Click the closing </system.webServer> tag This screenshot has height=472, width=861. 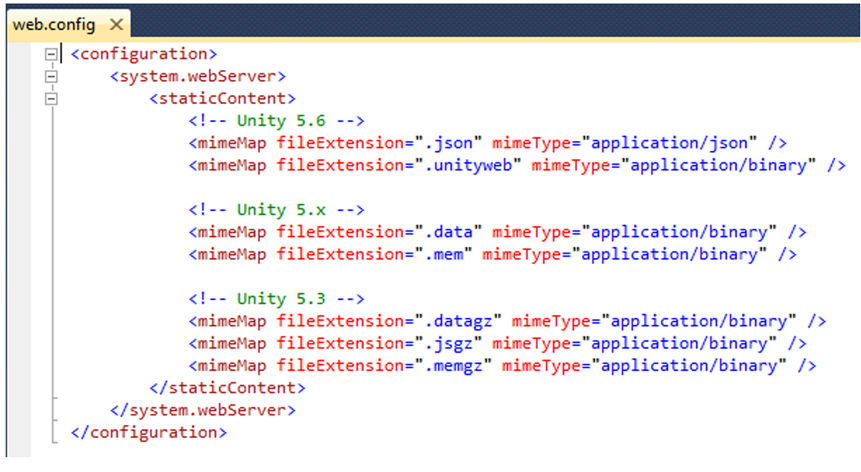(203, 410)
